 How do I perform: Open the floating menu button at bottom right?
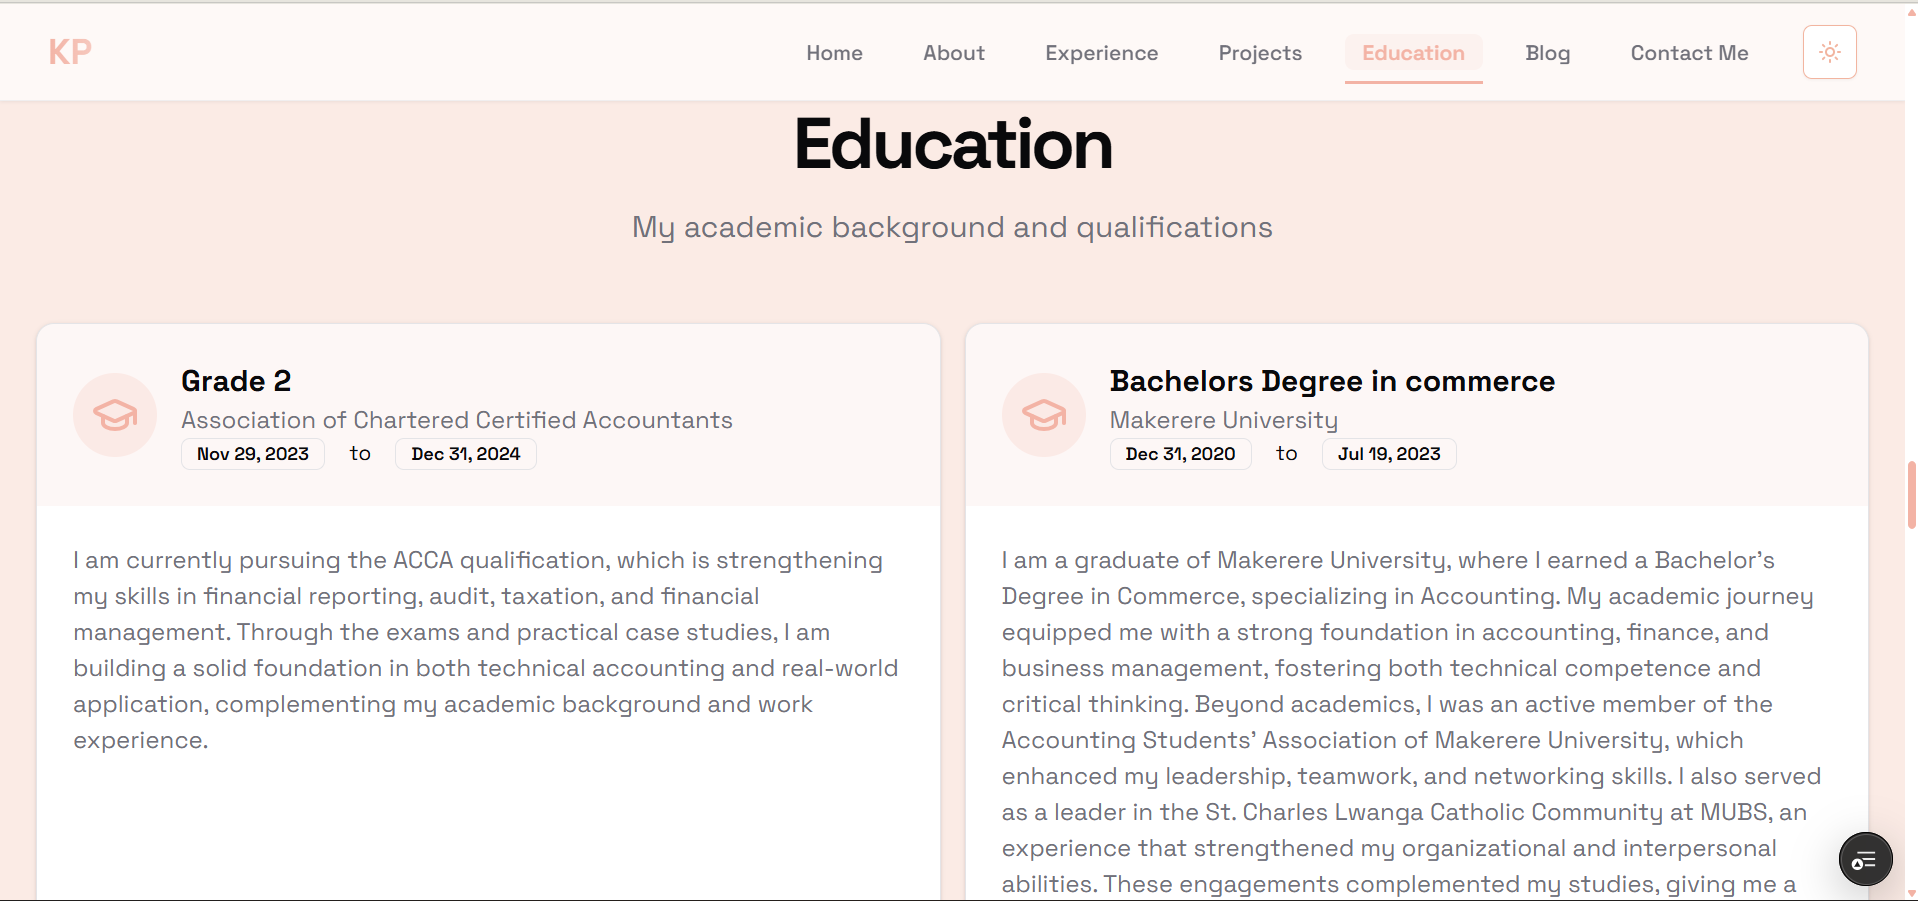point(1865,859)
